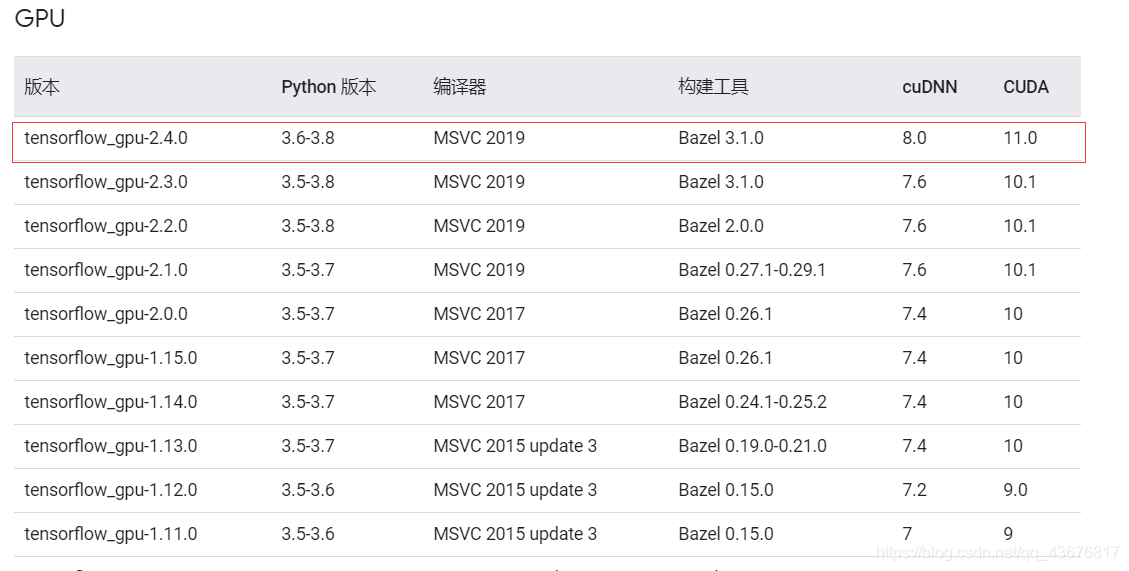
Task: Click Python 3.5-3.6 in tensorflow_gpu-1.11.0 row
Action: [x=307, y=533]
